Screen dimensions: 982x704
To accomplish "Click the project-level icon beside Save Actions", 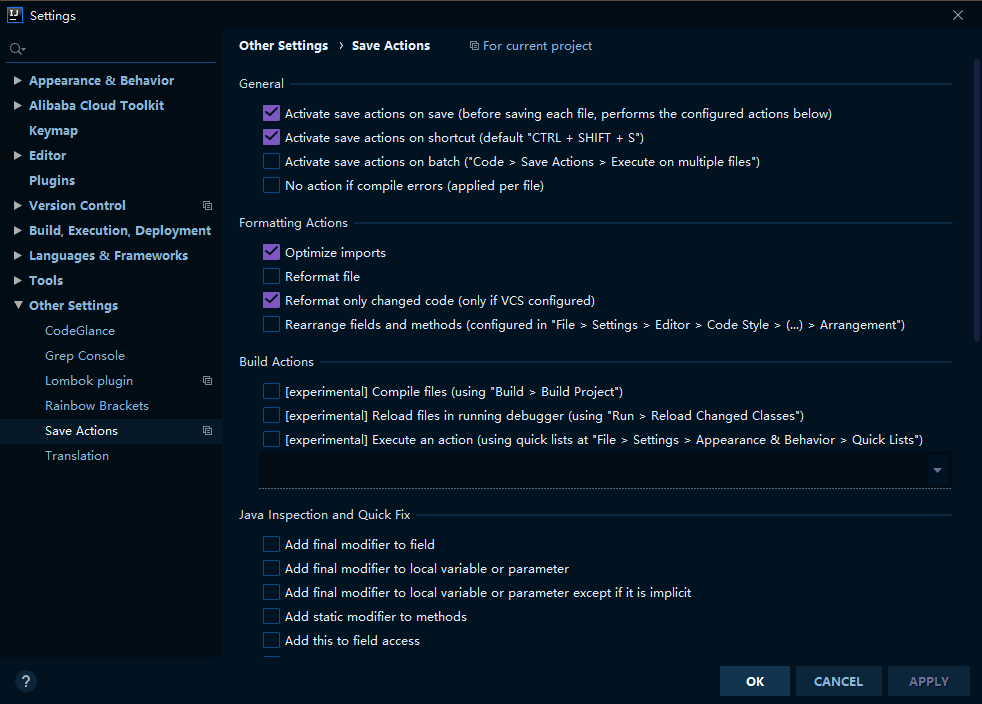I will click(207, 431).
